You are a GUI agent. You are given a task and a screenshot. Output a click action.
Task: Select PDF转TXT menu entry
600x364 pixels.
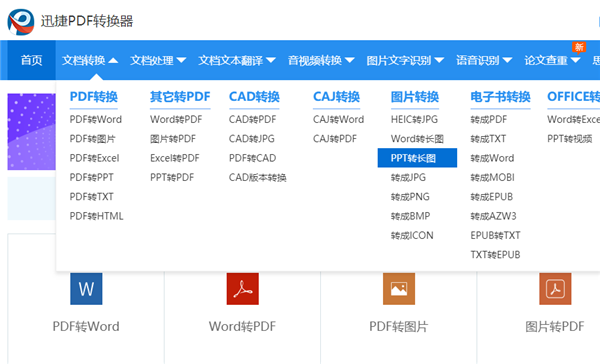click(x=91, y=197)
